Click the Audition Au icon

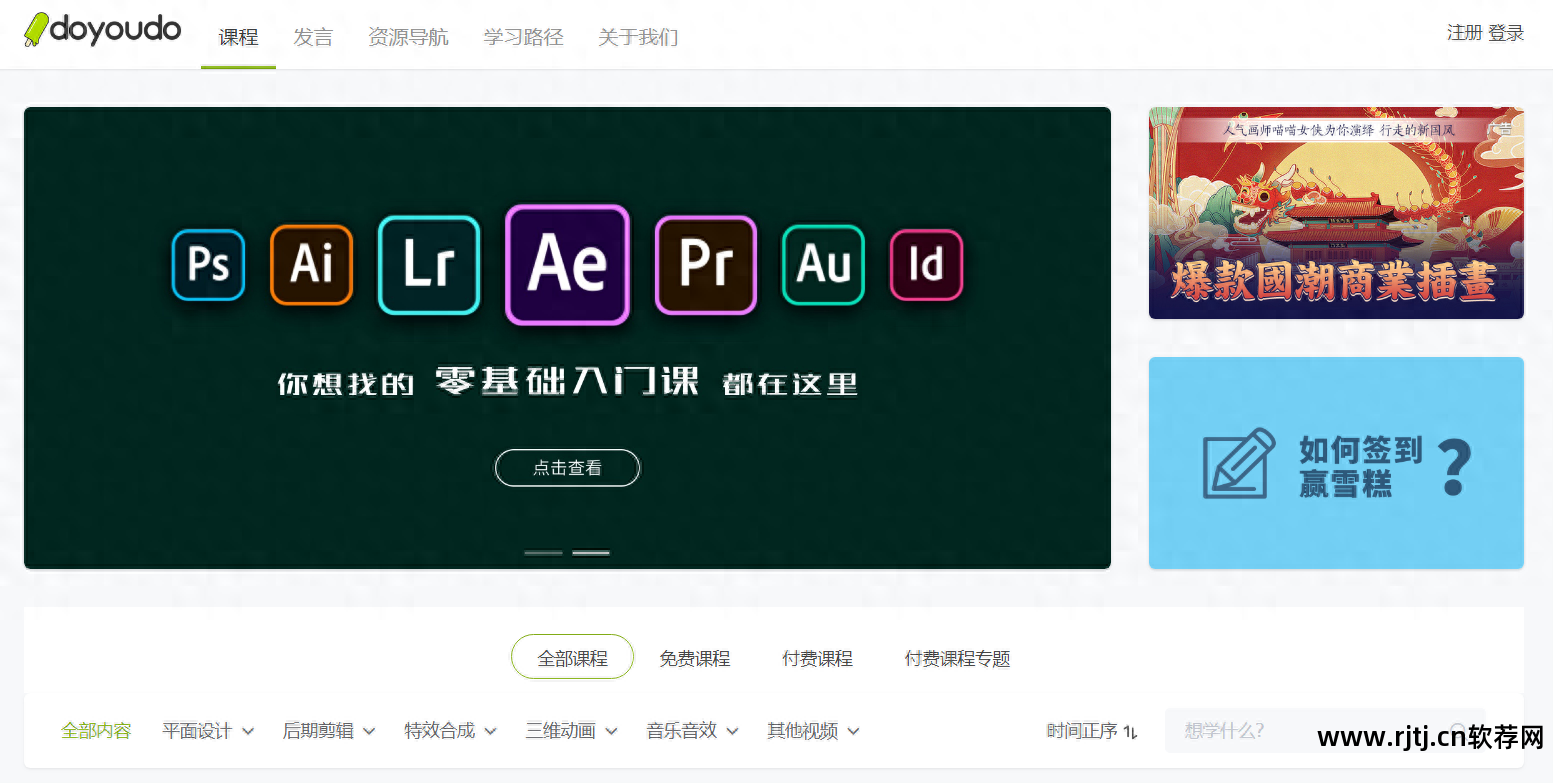(823, 265)
